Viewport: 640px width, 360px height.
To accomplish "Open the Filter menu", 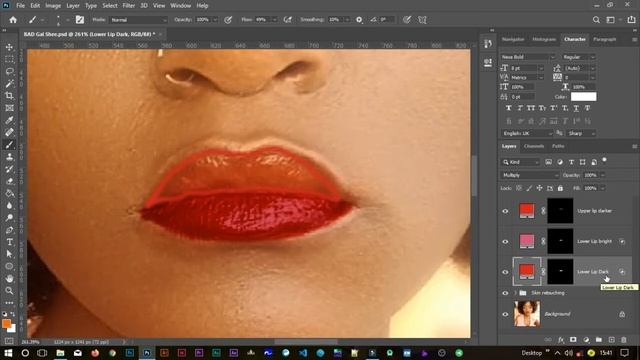I will 129,6.
